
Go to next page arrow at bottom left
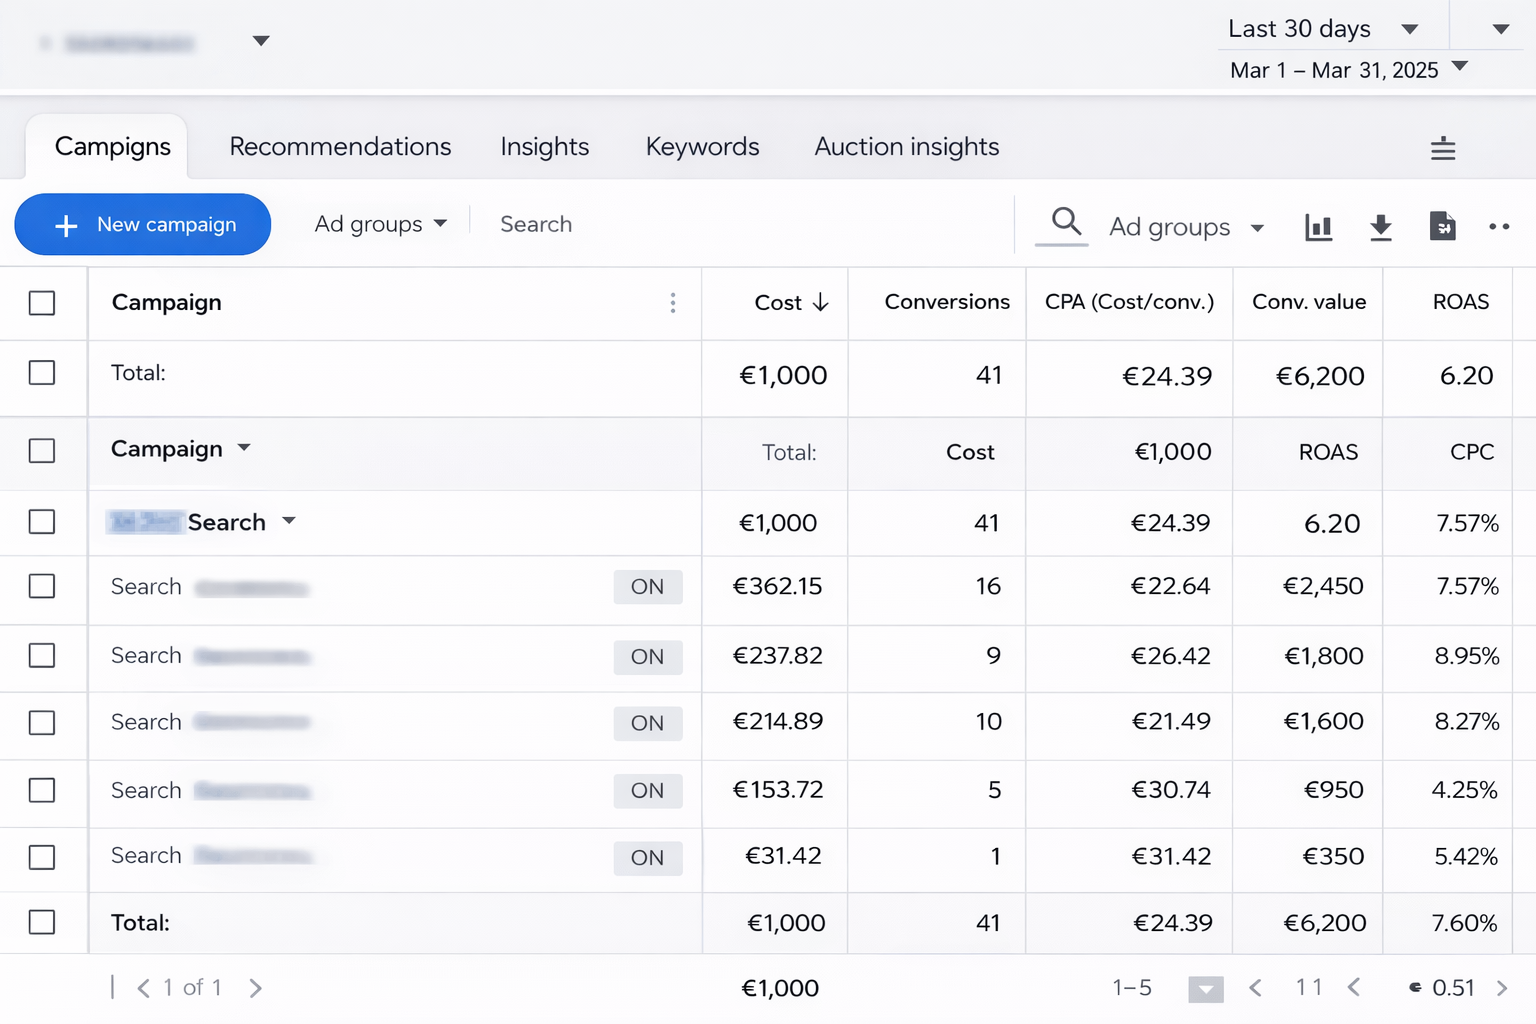[256, 988]
